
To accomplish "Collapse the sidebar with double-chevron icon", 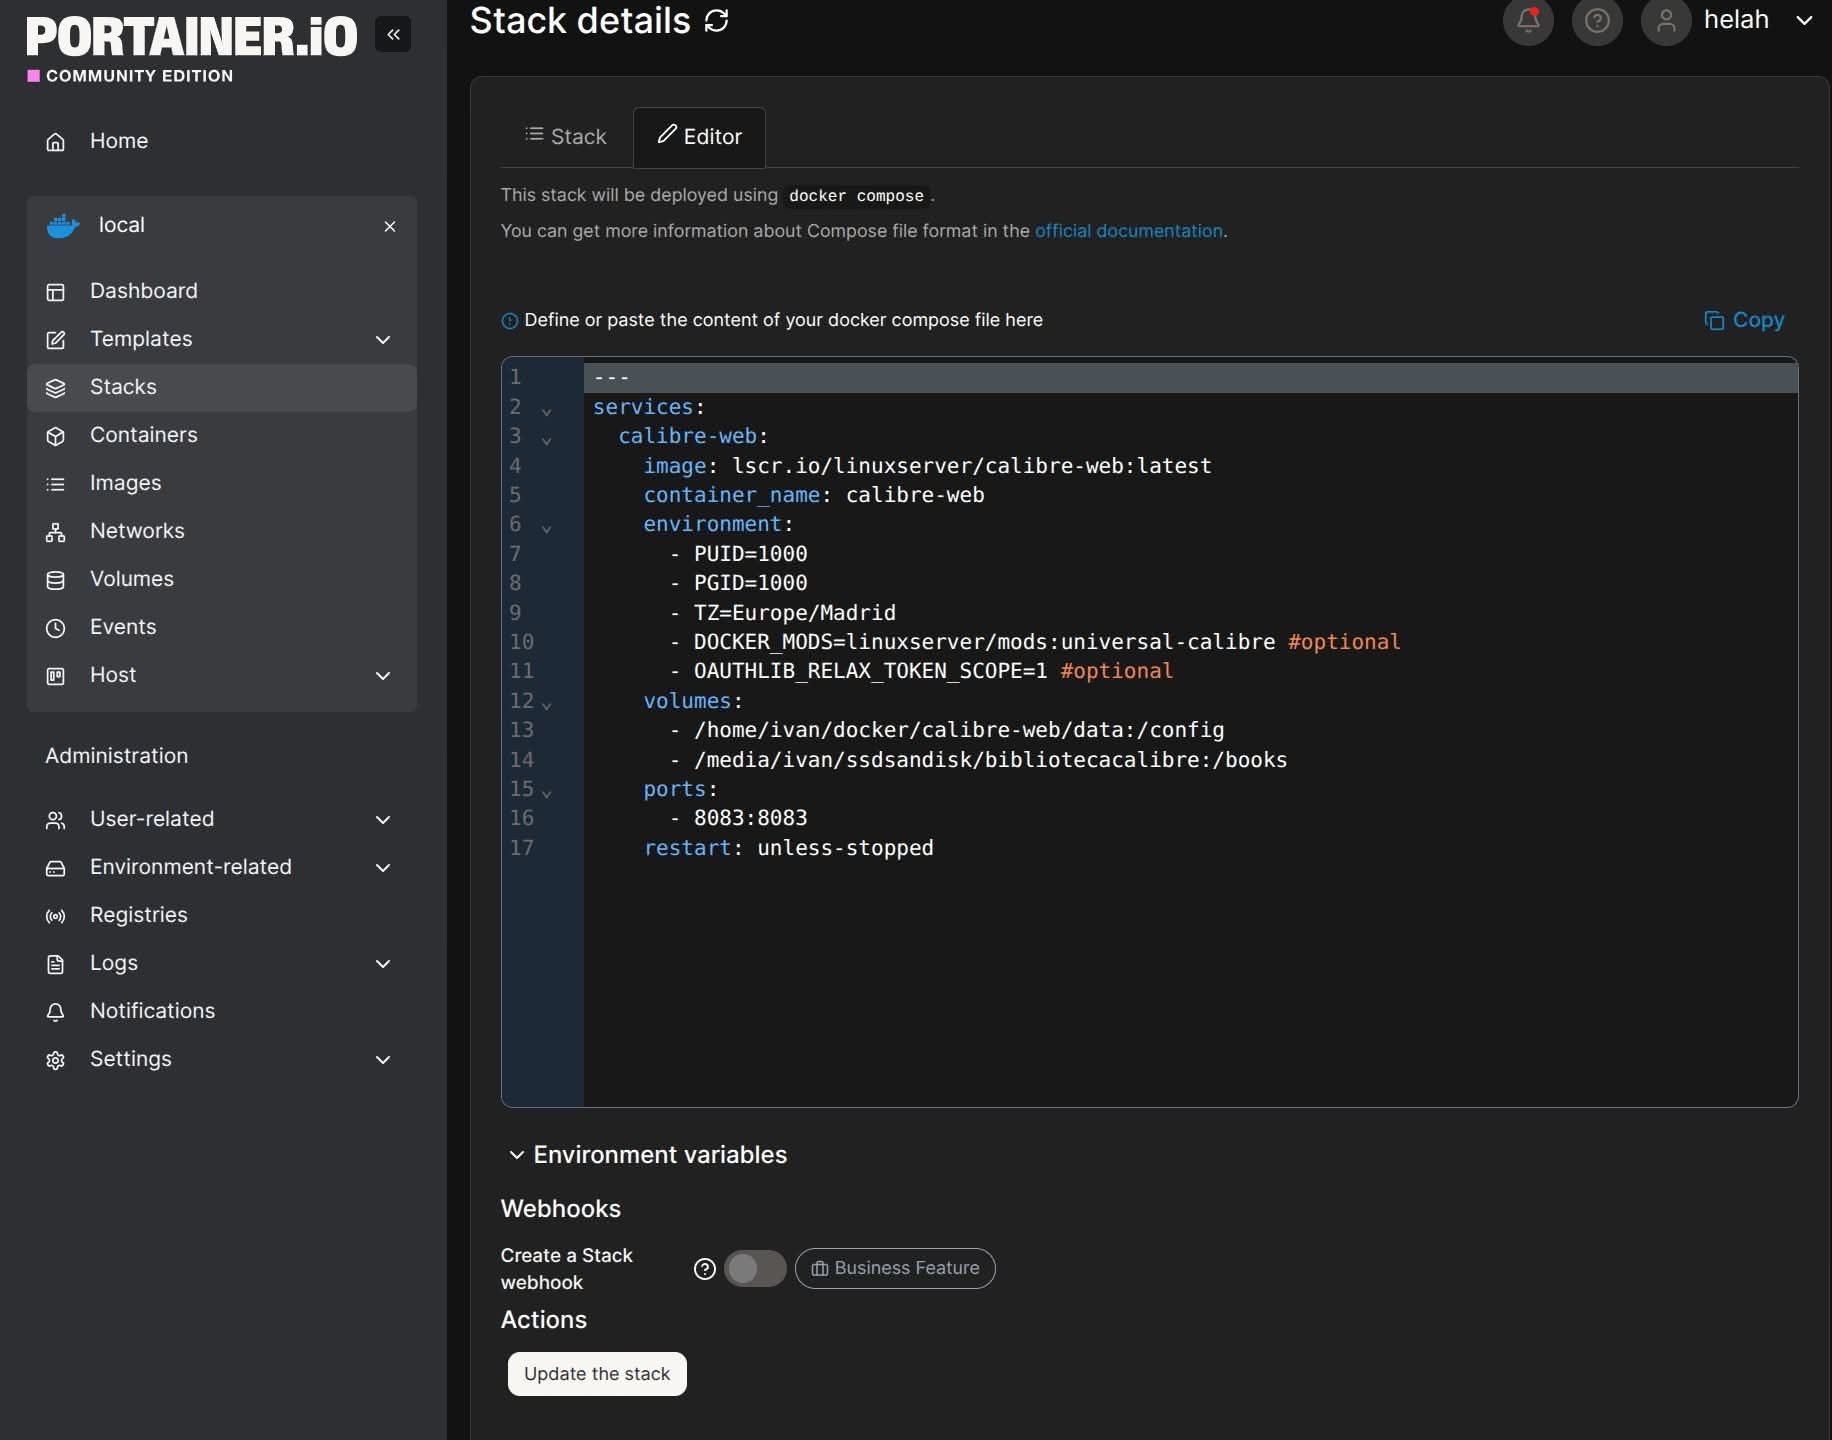I will [x=393, y=35].
